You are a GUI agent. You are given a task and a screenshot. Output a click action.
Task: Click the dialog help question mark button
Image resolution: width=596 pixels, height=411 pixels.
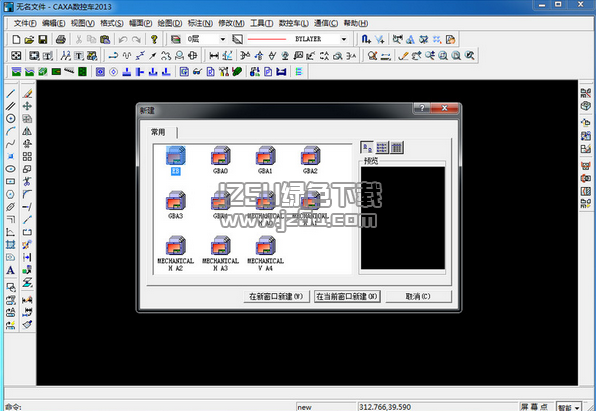click(x=422, y=108)
